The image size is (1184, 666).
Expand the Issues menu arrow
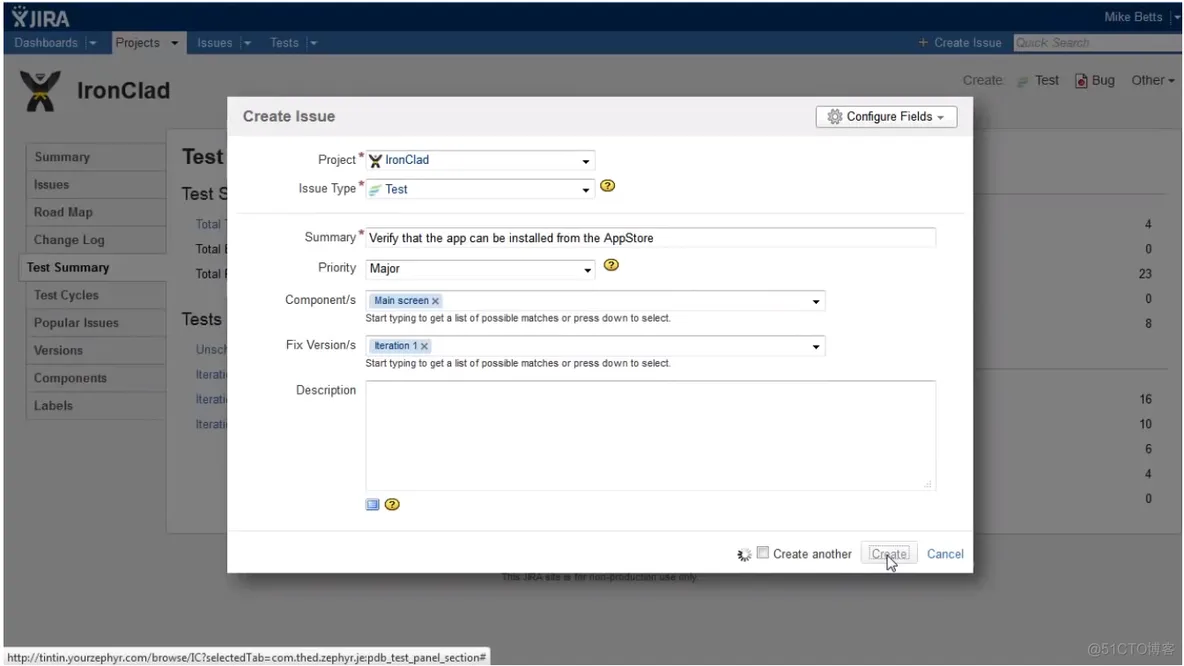click(x=247, y=43)
